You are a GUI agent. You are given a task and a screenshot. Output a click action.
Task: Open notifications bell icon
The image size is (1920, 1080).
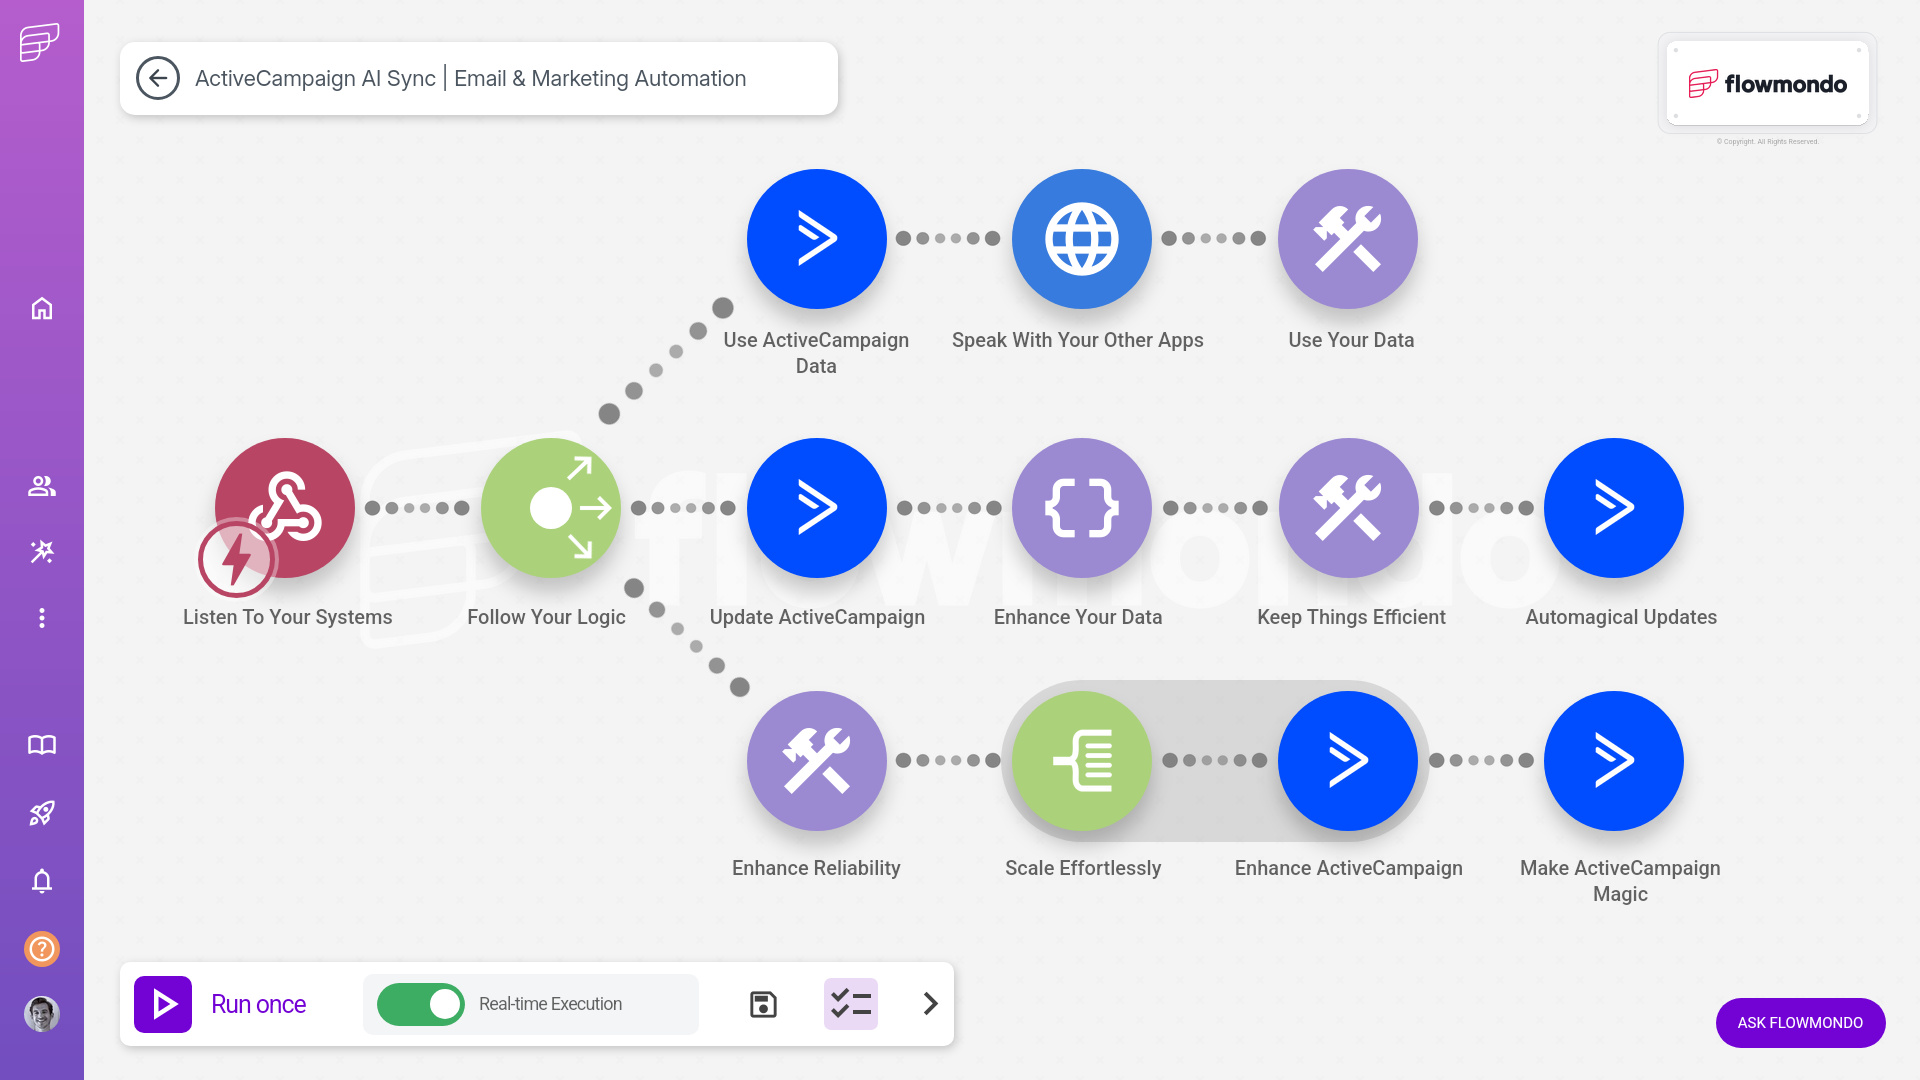coord(42,881)
